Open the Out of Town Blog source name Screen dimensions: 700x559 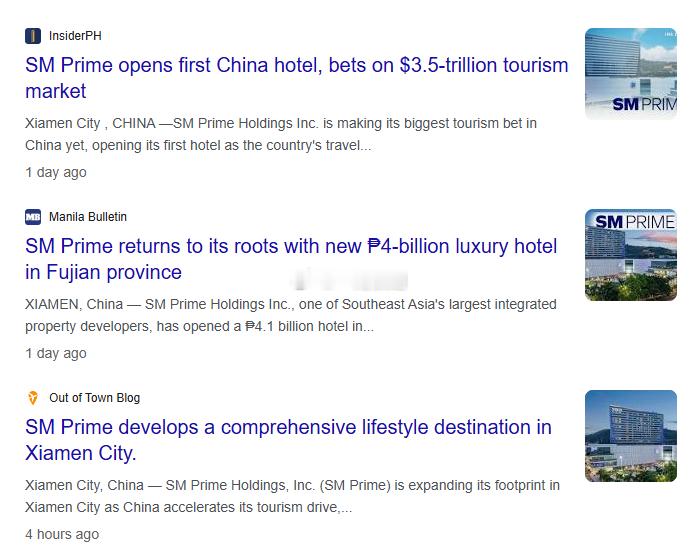coord(95,398)
